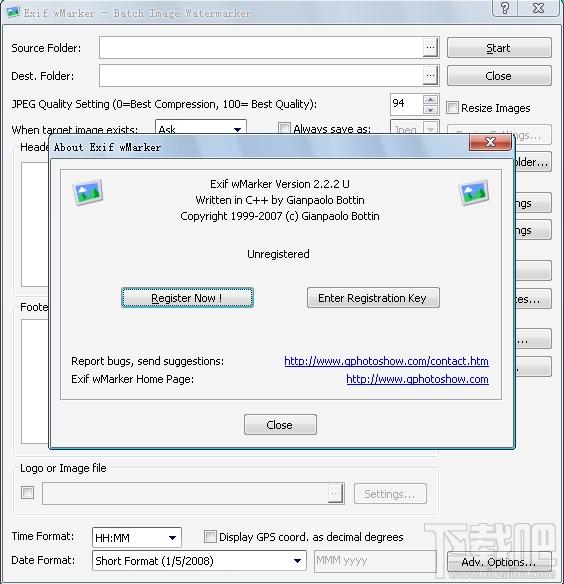Increase JPEG quality with up arrow
Viewport: 564px width, 584px height.
click(431, 99)
